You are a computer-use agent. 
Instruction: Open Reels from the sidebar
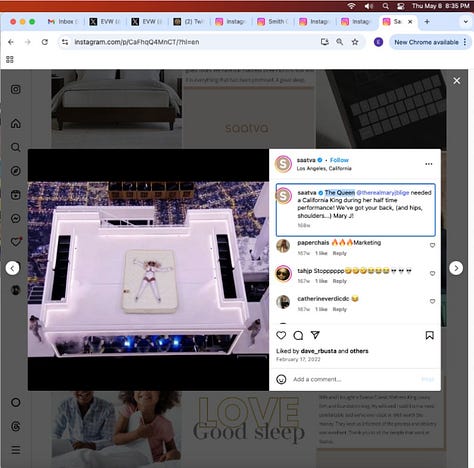pyautogui.click(x=16, y=195)
